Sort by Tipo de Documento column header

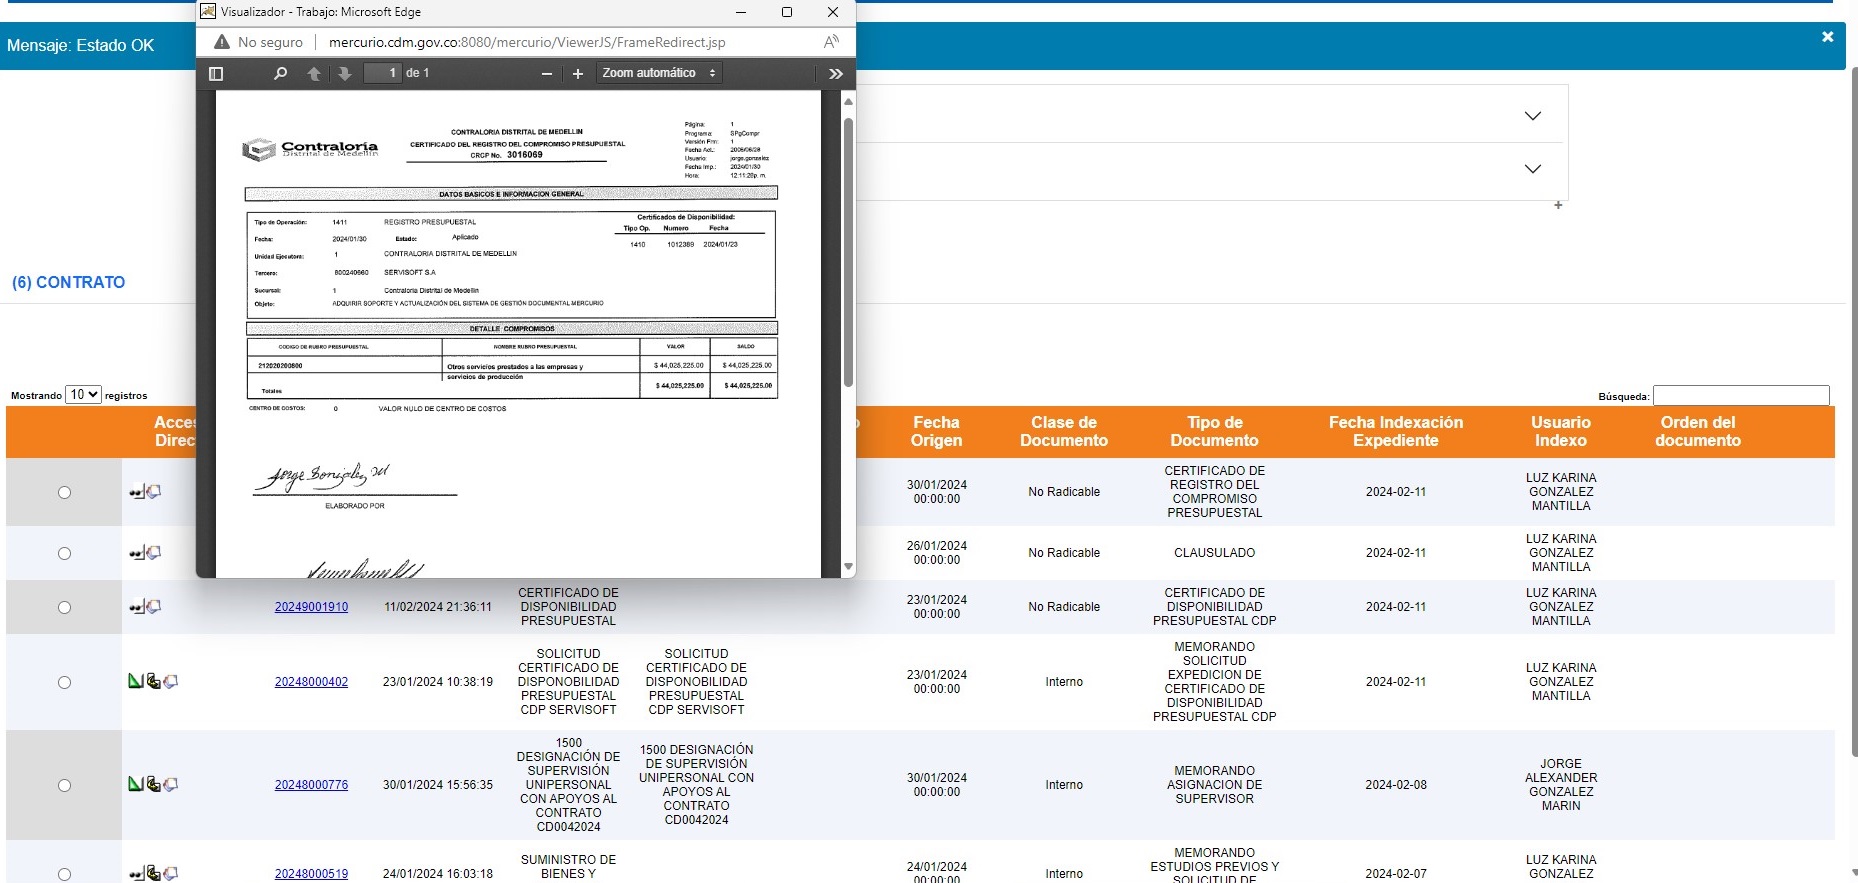[1214, 431]
